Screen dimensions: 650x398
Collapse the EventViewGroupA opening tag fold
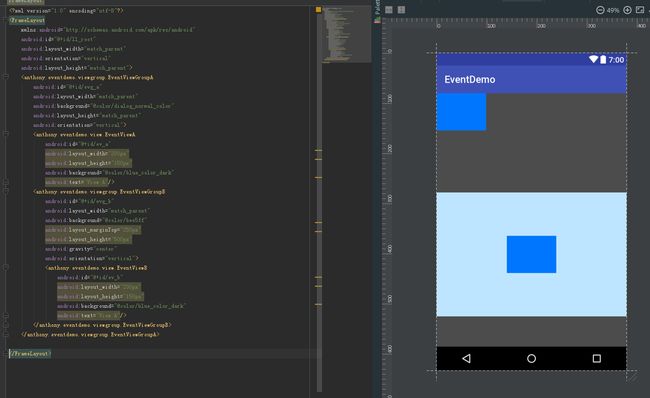pyautogui.click(x=6, y=77)
